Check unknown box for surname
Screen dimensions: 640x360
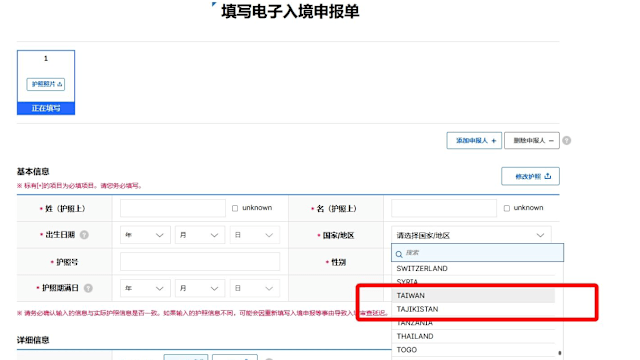pyautogui.click(x=235, y=208)
